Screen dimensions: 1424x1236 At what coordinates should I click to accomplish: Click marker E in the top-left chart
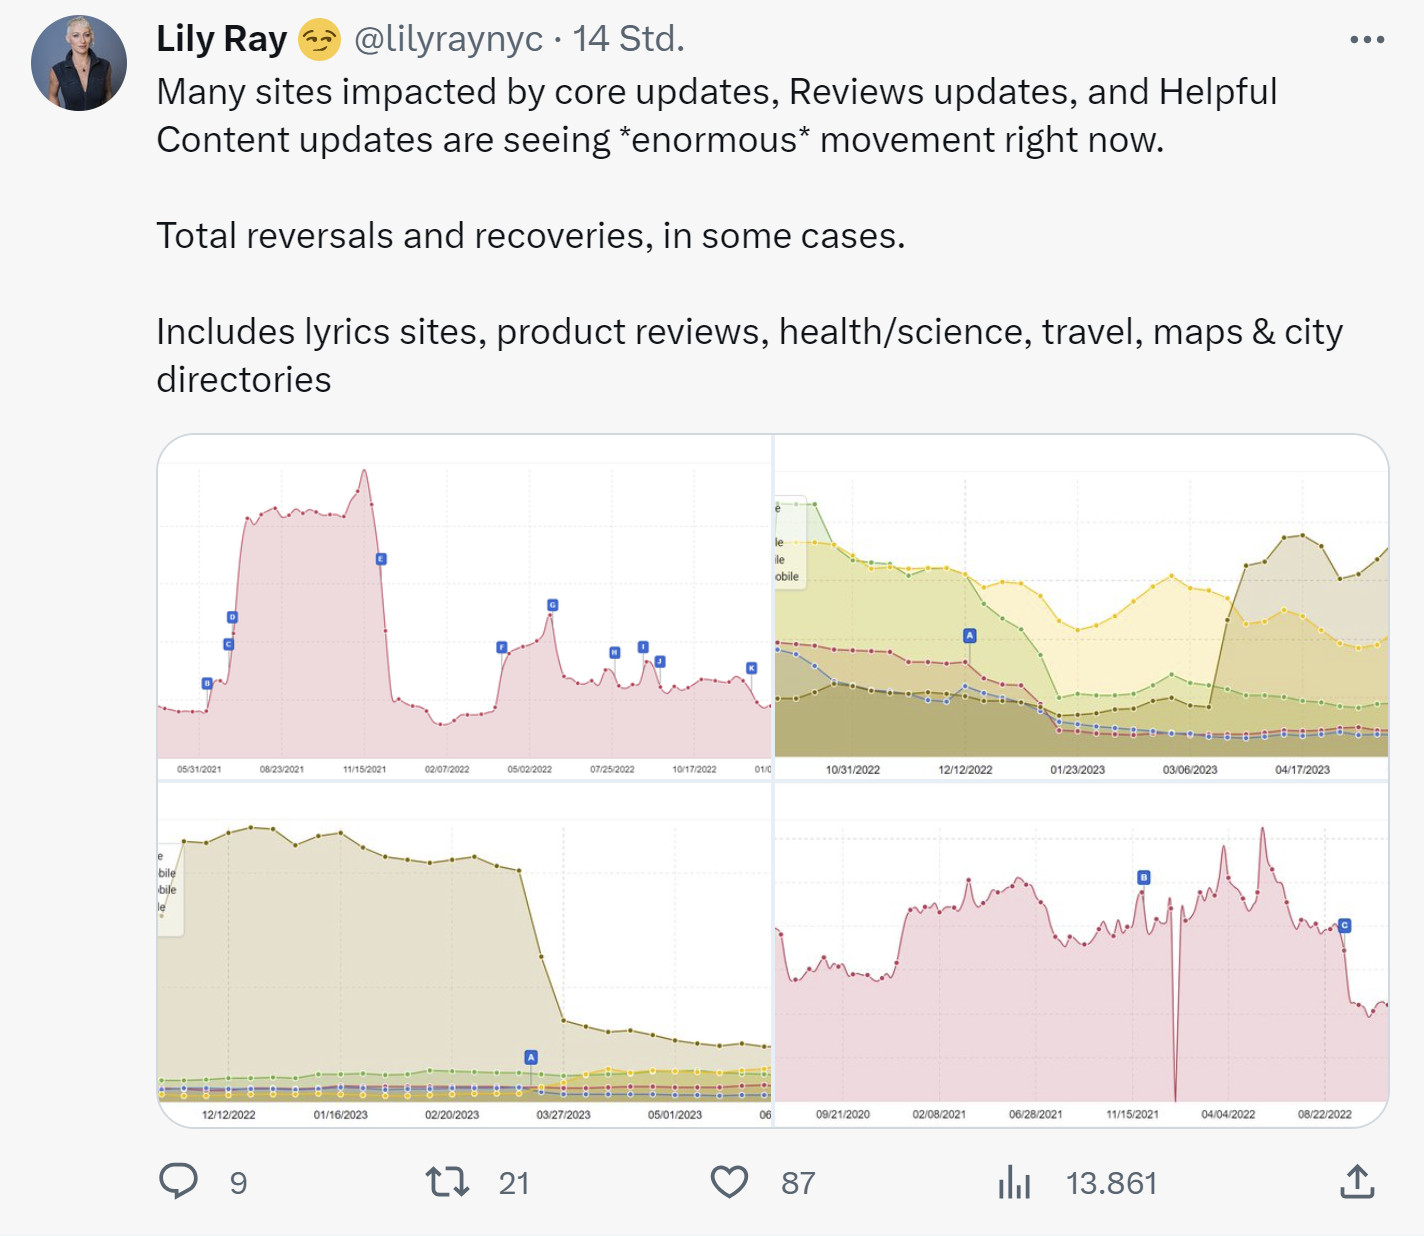[381, 559]
